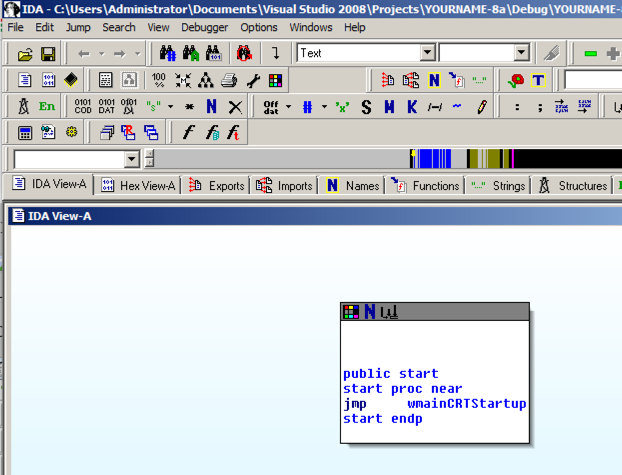The image size is (622, 475).
Task: Open the File menu
Action: click(x=15, y=27)
